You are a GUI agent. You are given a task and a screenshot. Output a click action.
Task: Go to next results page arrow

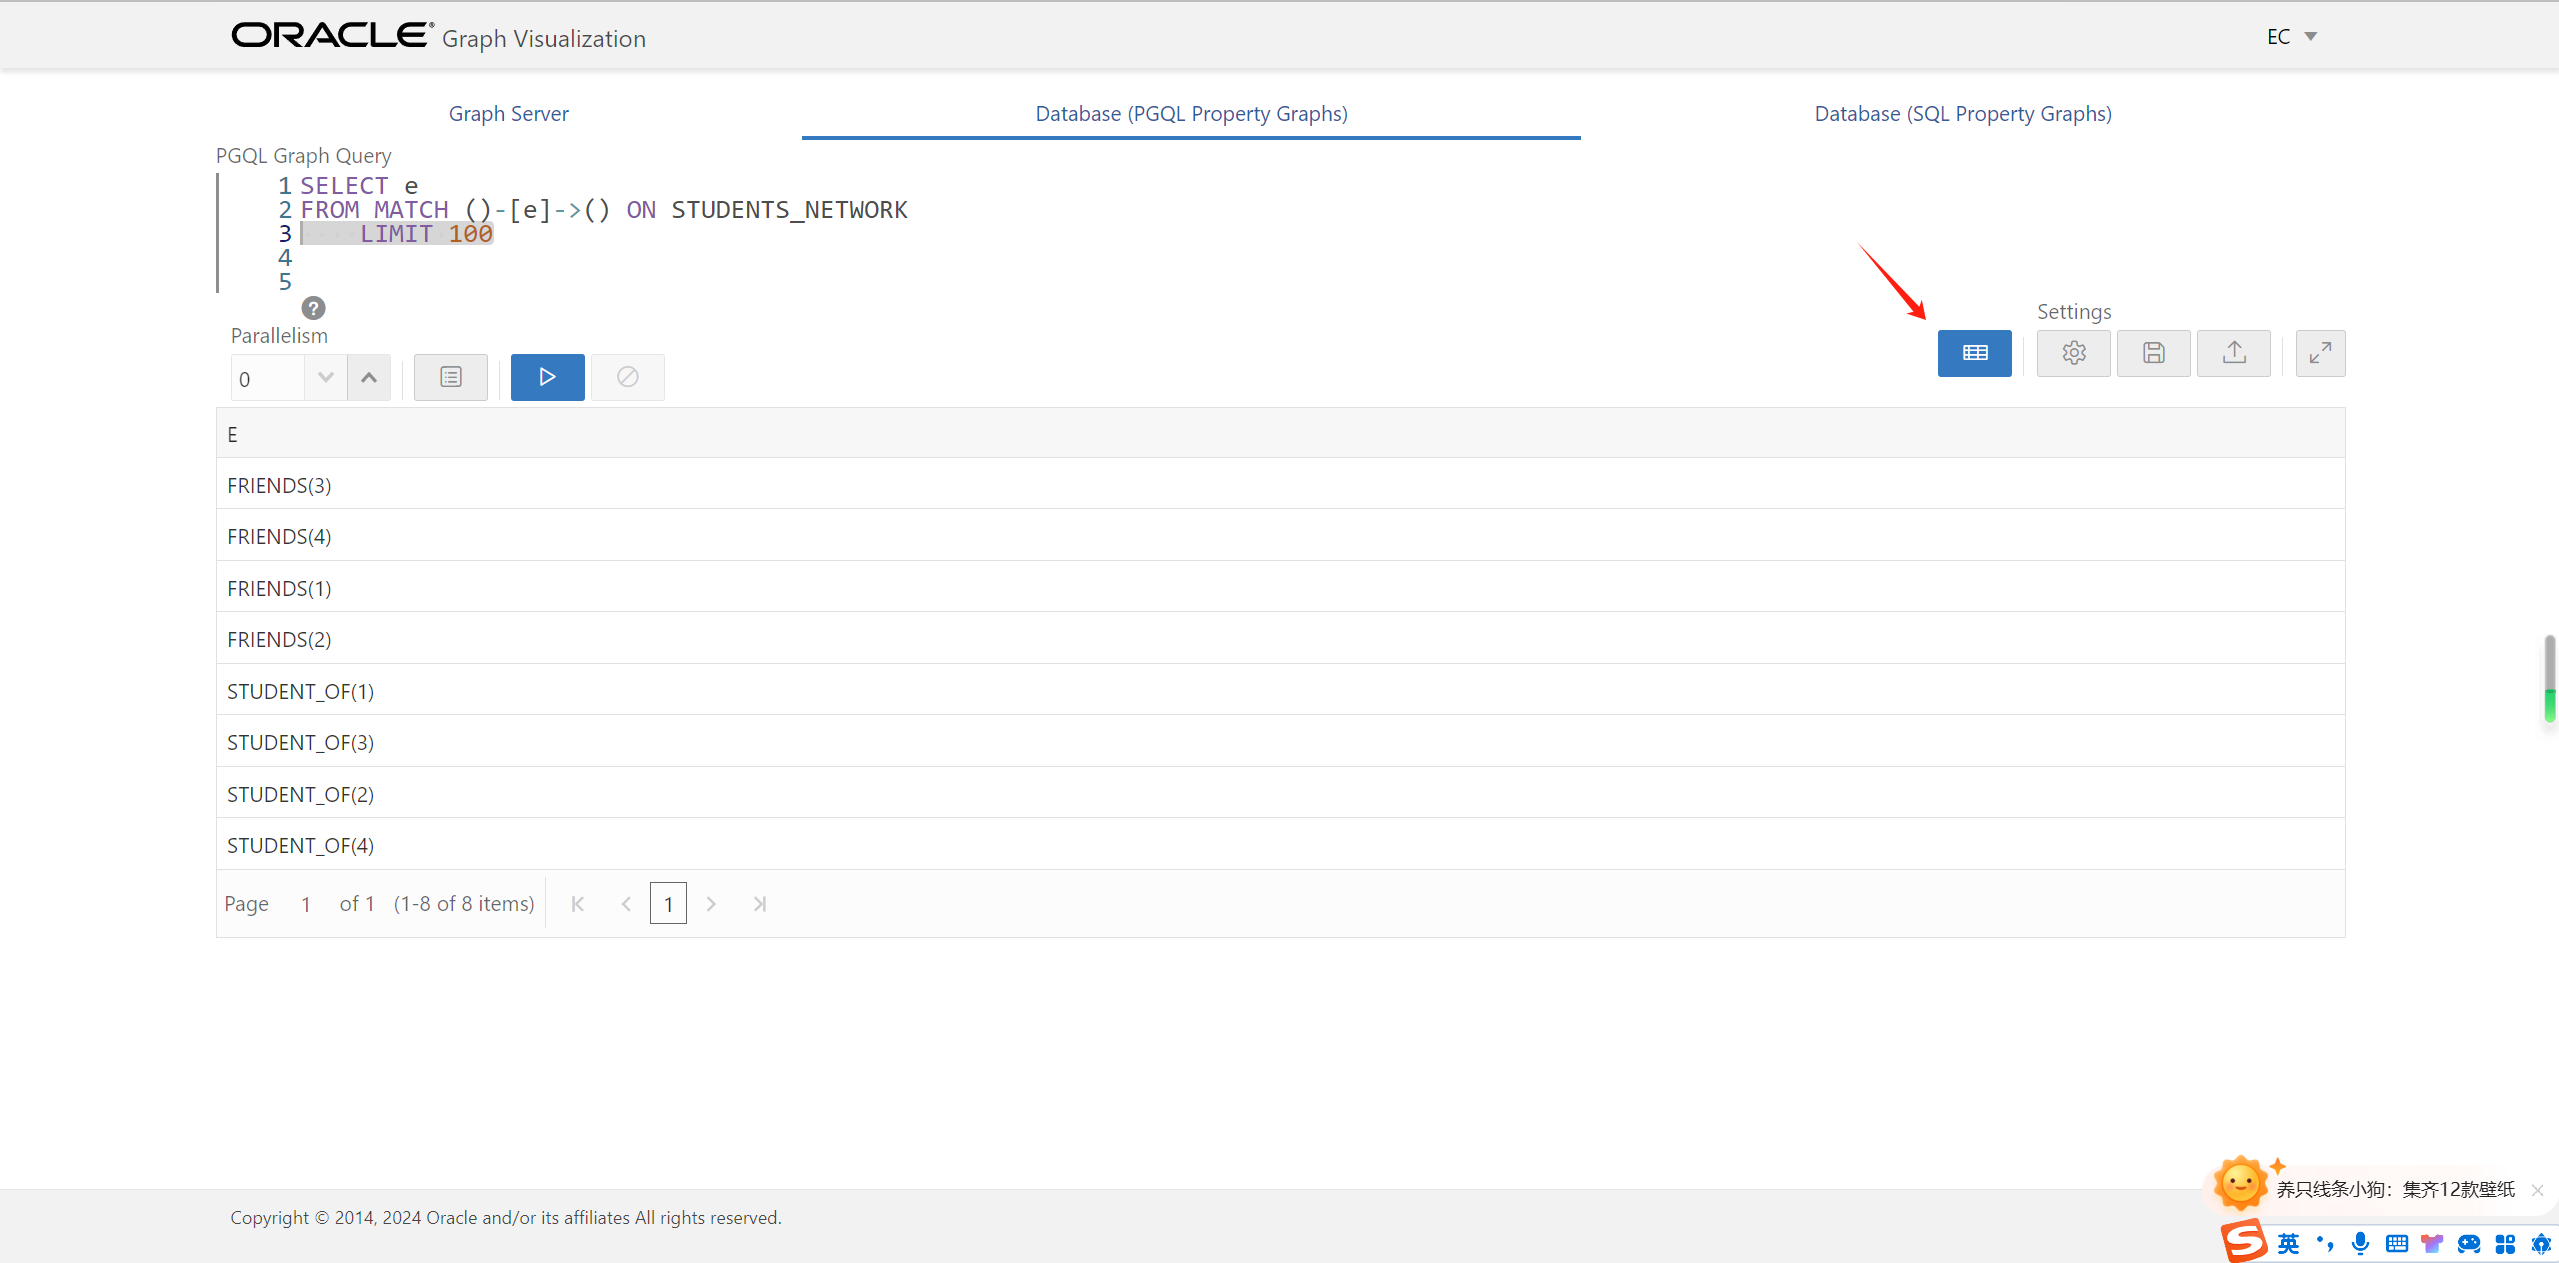pyautogui.click(x=711, y=904)
